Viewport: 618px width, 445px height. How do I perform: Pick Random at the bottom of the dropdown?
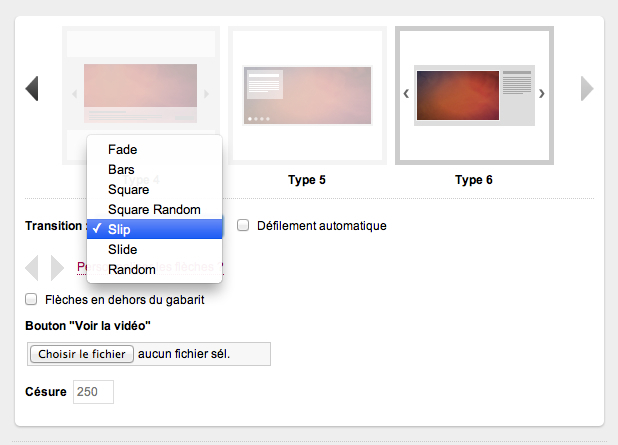click(x=132, y=270)
